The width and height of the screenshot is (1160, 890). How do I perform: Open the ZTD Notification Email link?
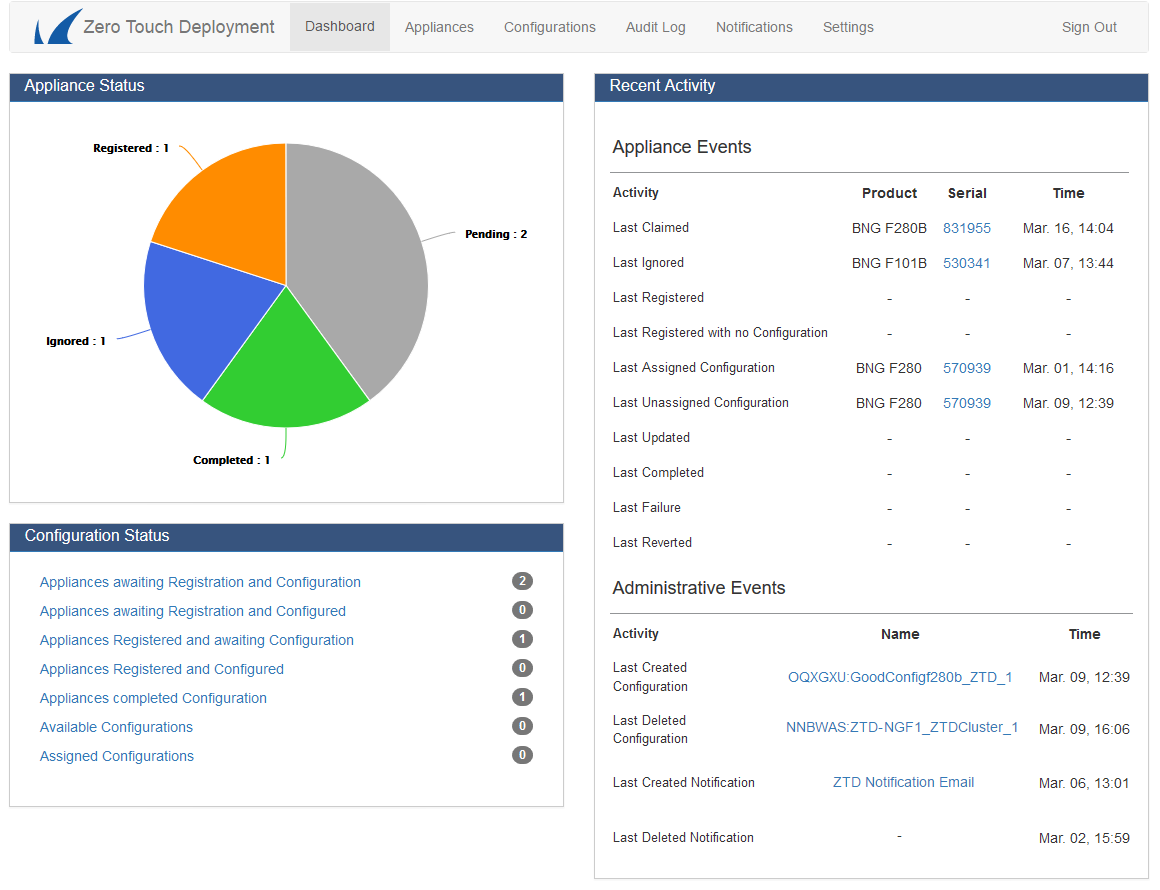(x=903, y=782)
